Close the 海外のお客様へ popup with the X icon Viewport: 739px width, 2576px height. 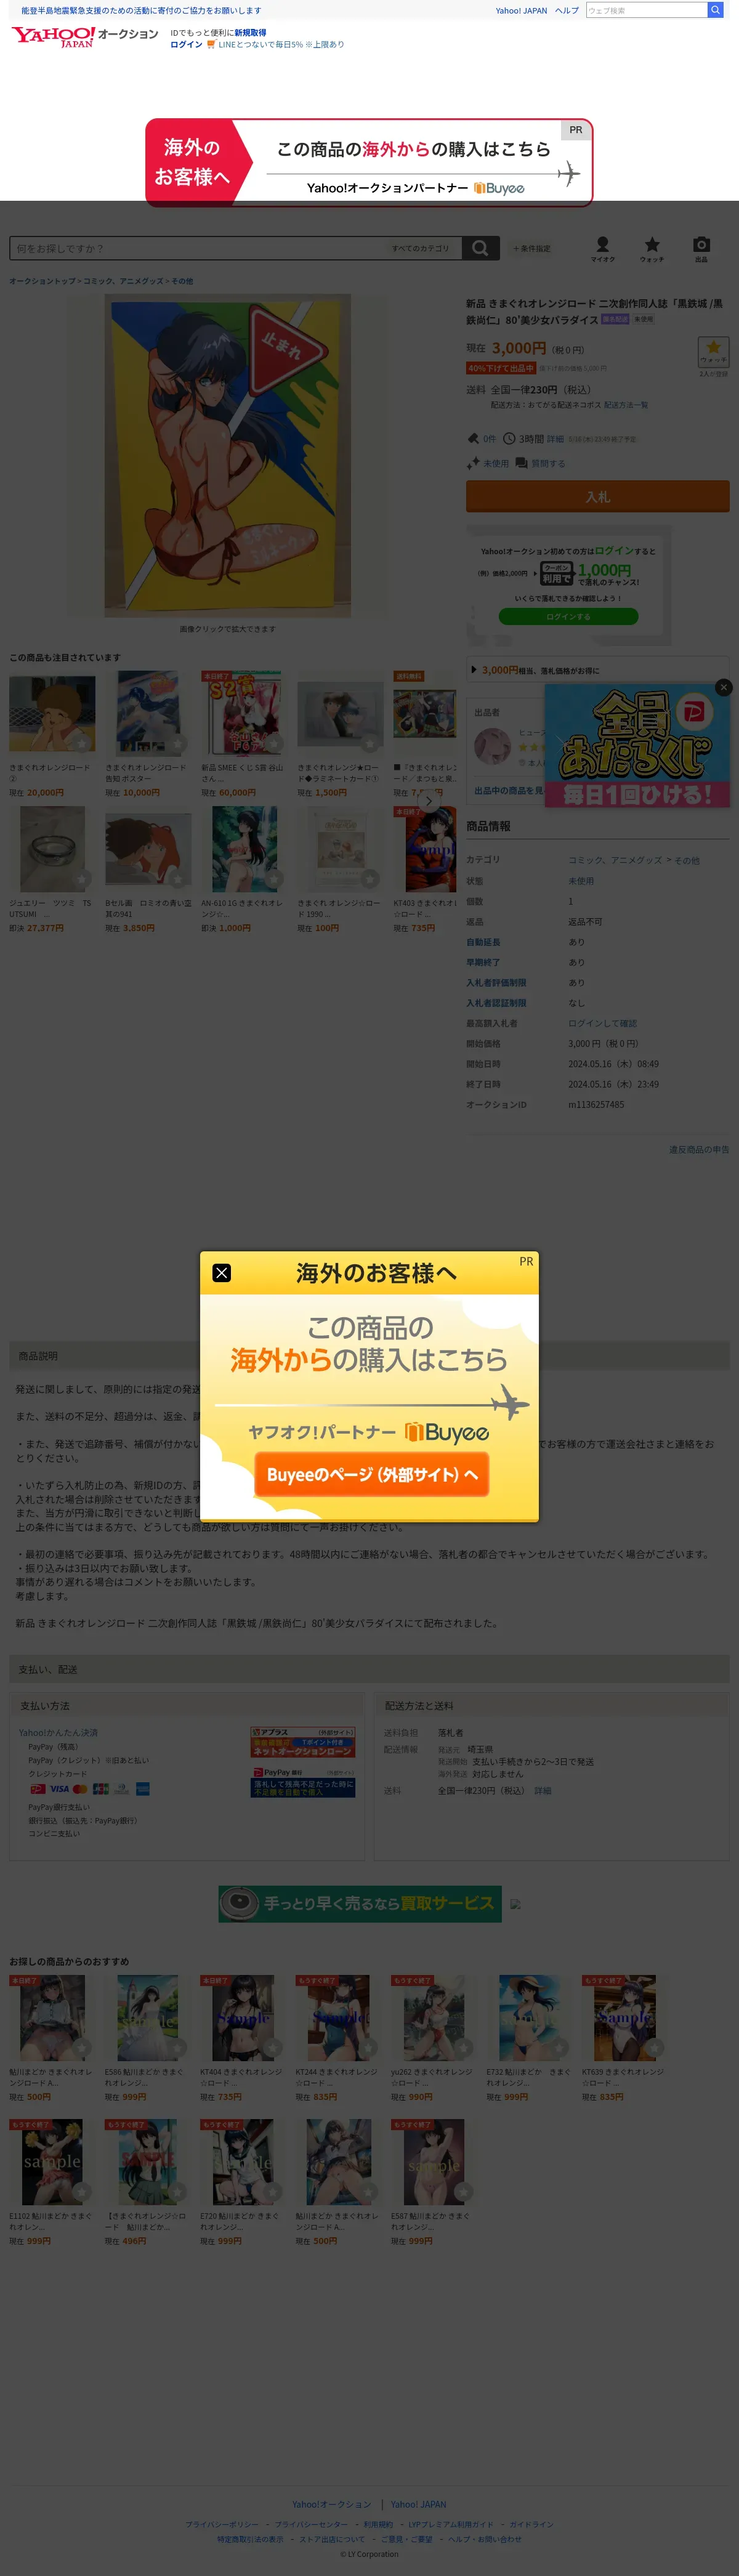[x=222, y=1272]
